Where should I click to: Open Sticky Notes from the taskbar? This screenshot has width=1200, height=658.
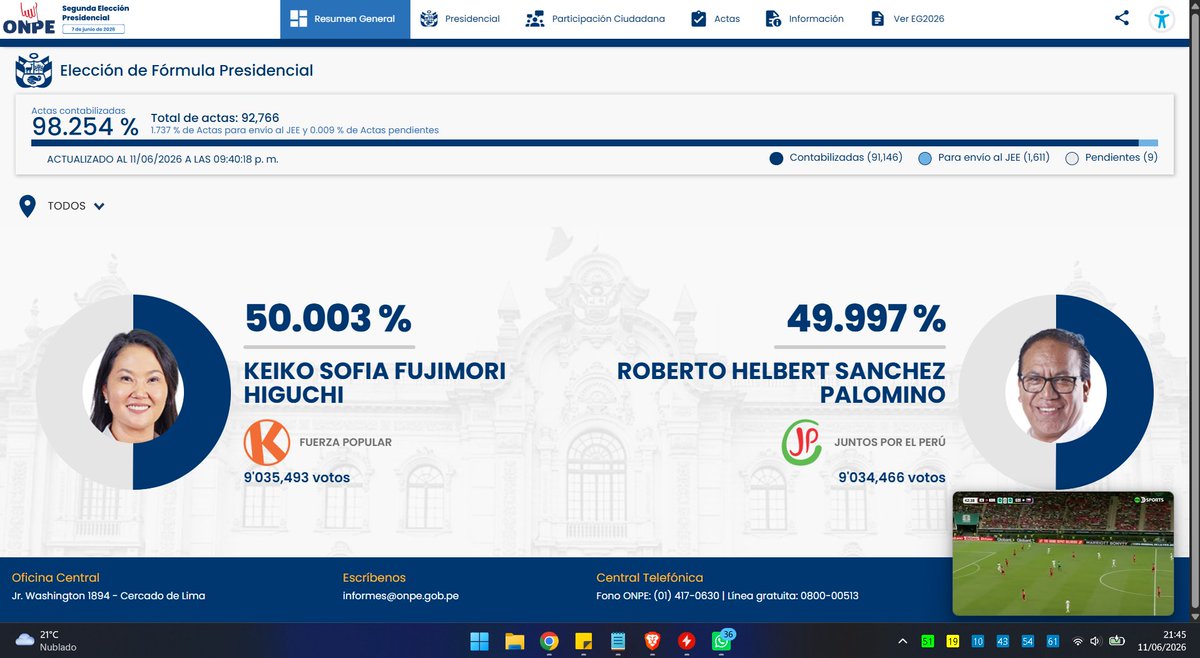583,641
